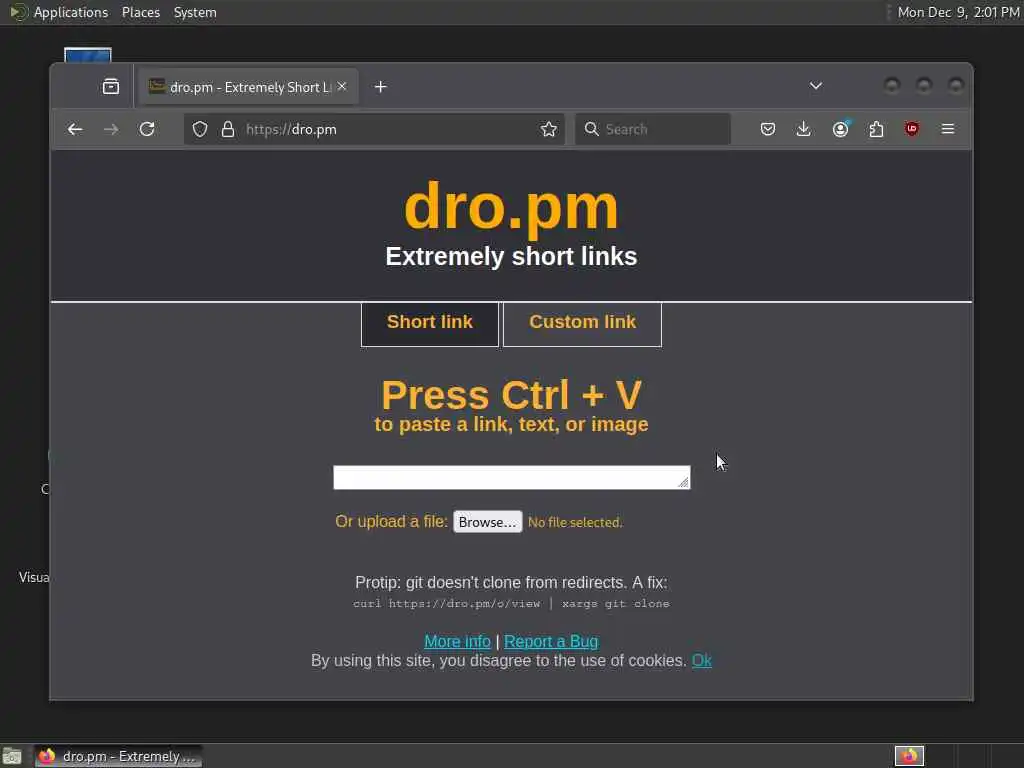Click the Browse... file upload button
This screenshot has width=1024, height=768.
(488, 522)
